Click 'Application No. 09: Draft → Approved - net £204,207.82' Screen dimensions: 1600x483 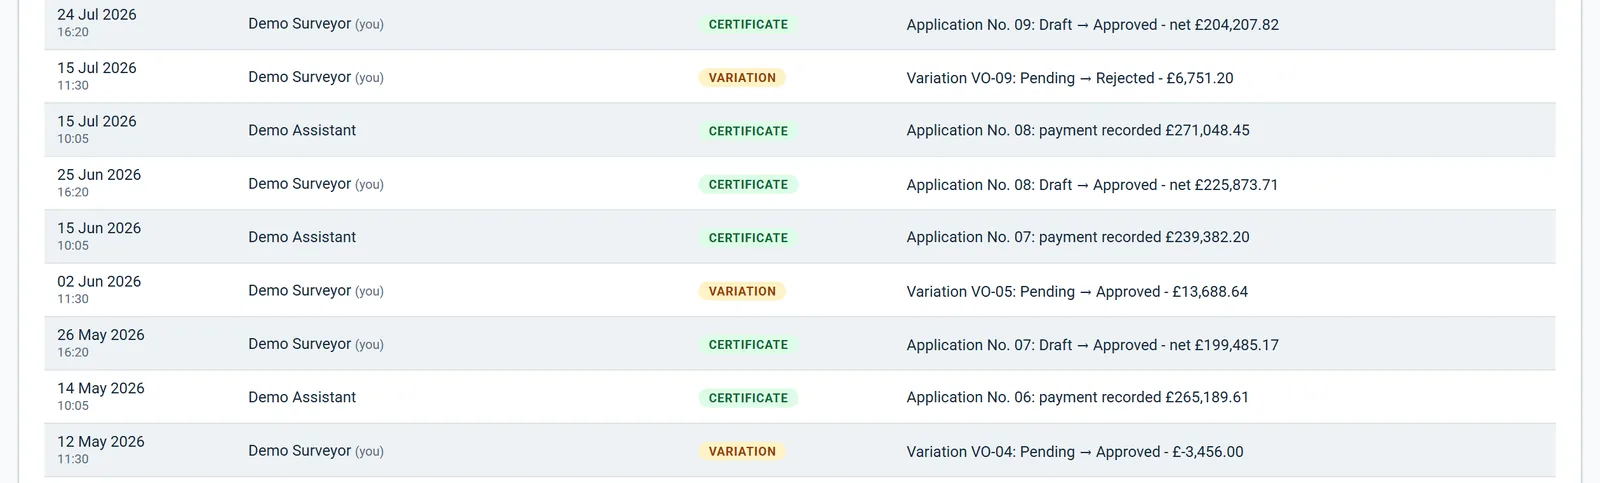tap(1092, 24)
